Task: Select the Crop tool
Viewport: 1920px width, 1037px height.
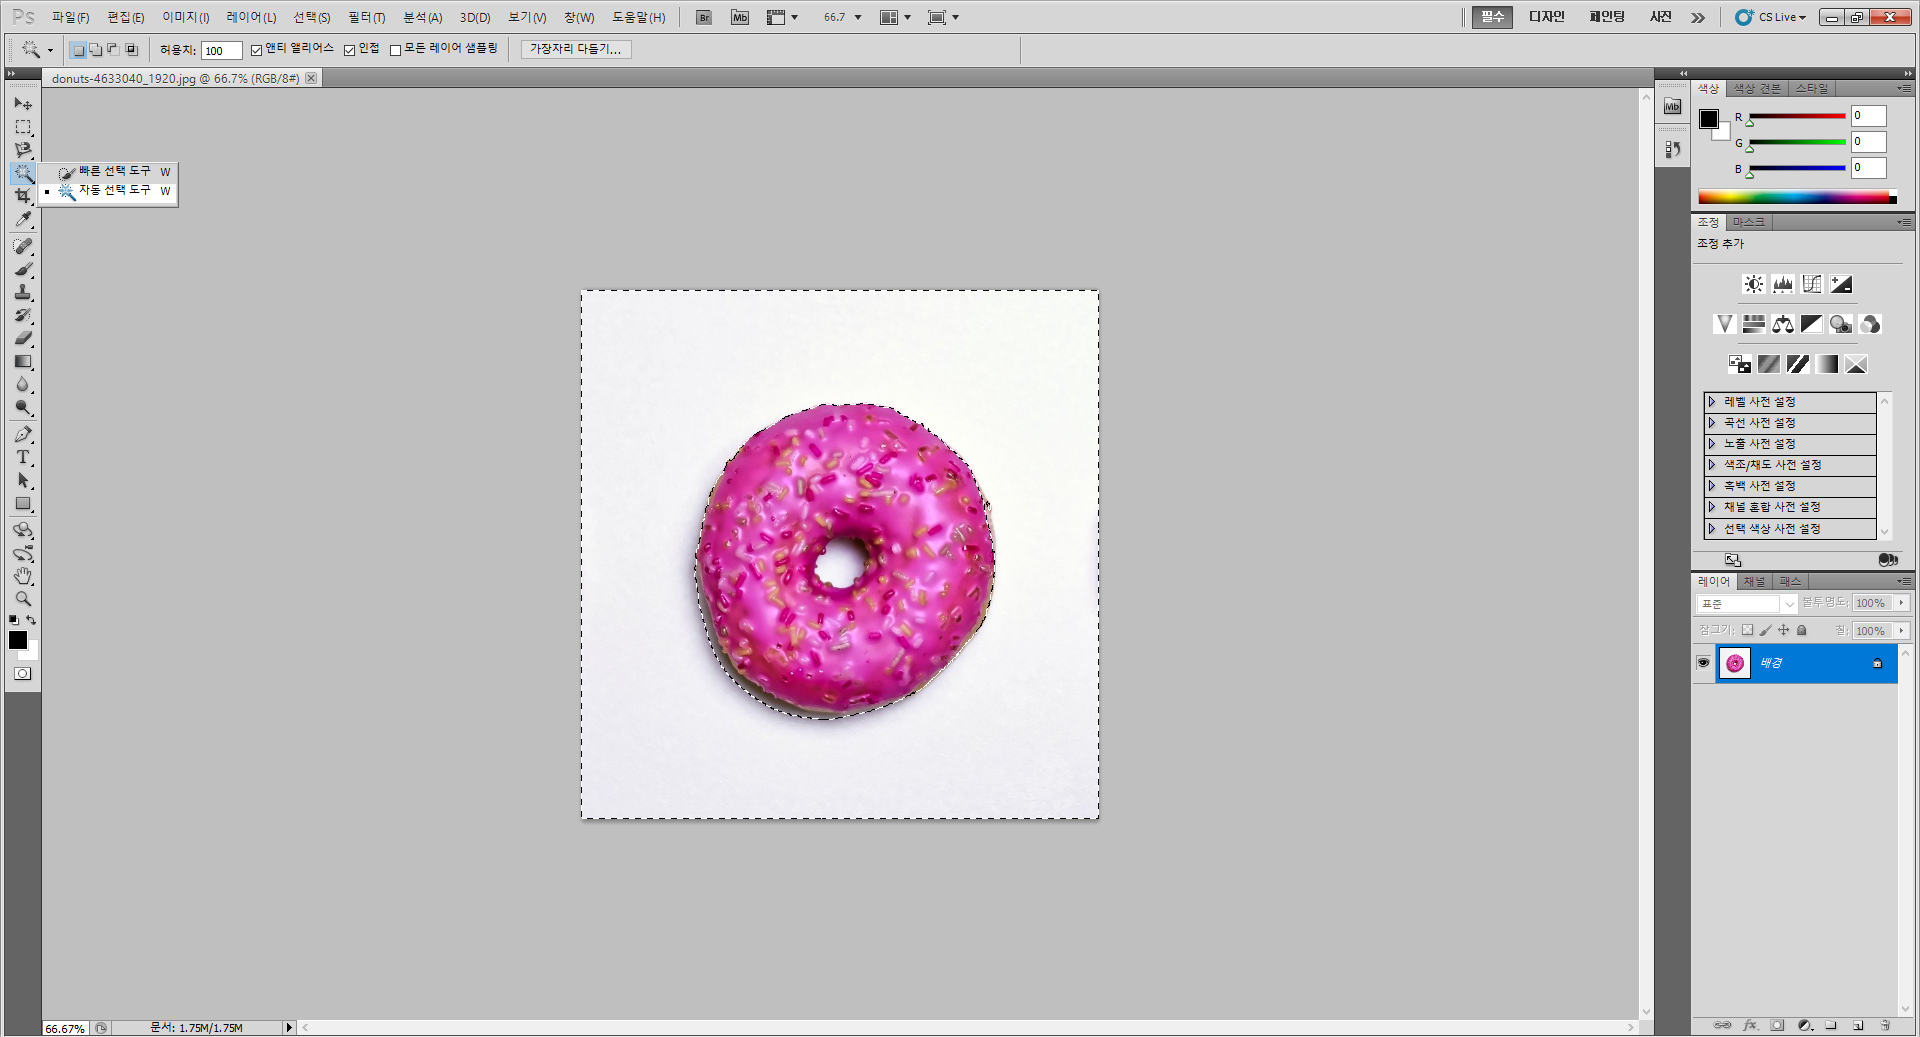Action: coord(23,196)
